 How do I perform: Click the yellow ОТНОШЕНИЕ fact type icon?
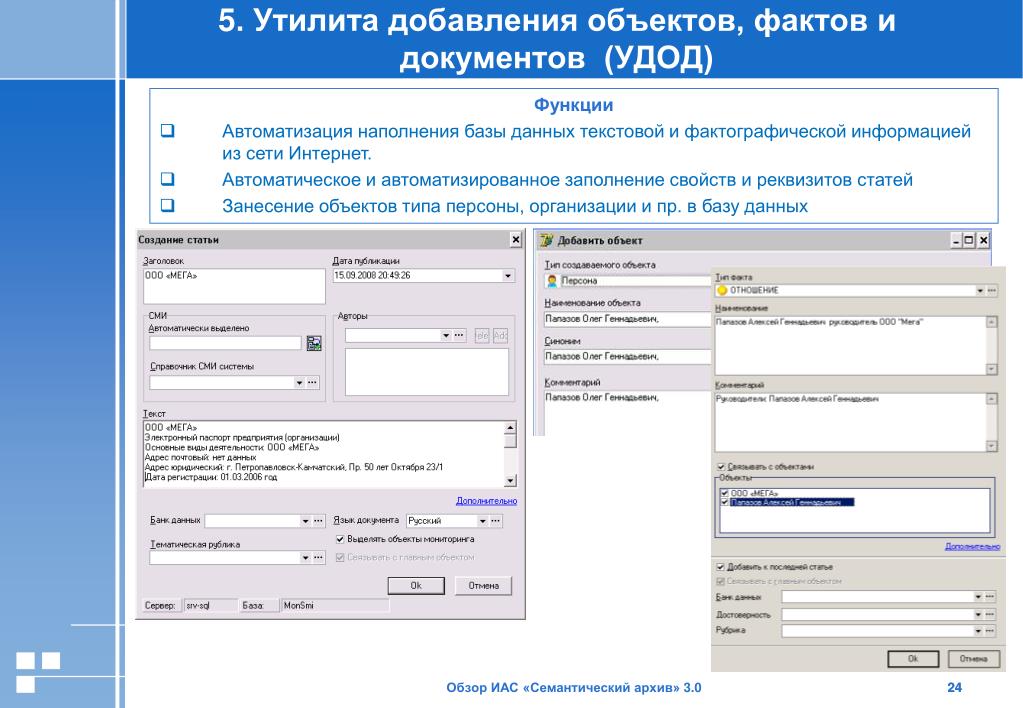(722, 290)
